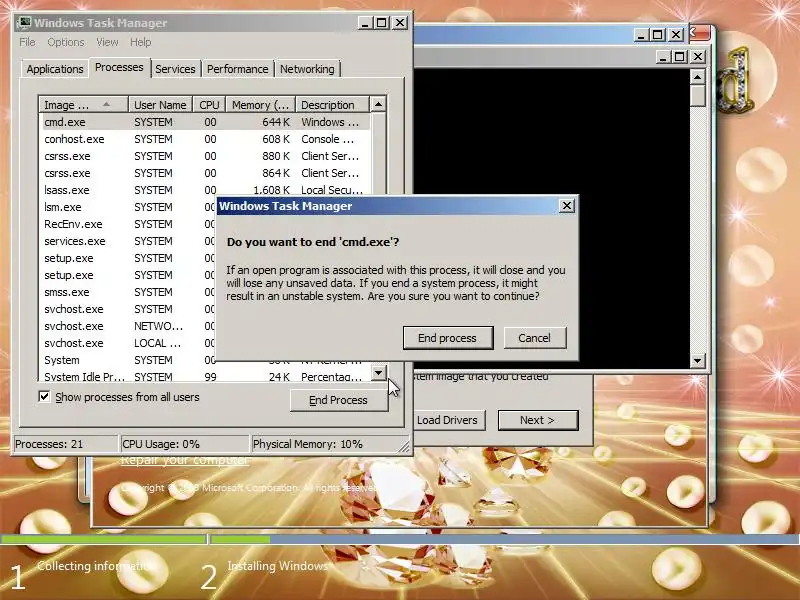
Task: Select the svchost.exe LOCAL process row
Action: [x=128, y=343]
